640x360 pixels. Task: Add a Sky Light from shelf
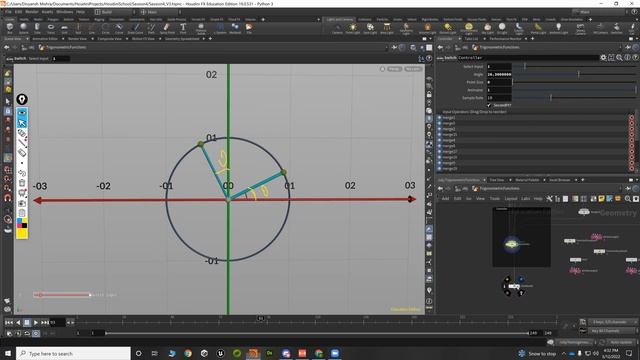tap(487, 28)
